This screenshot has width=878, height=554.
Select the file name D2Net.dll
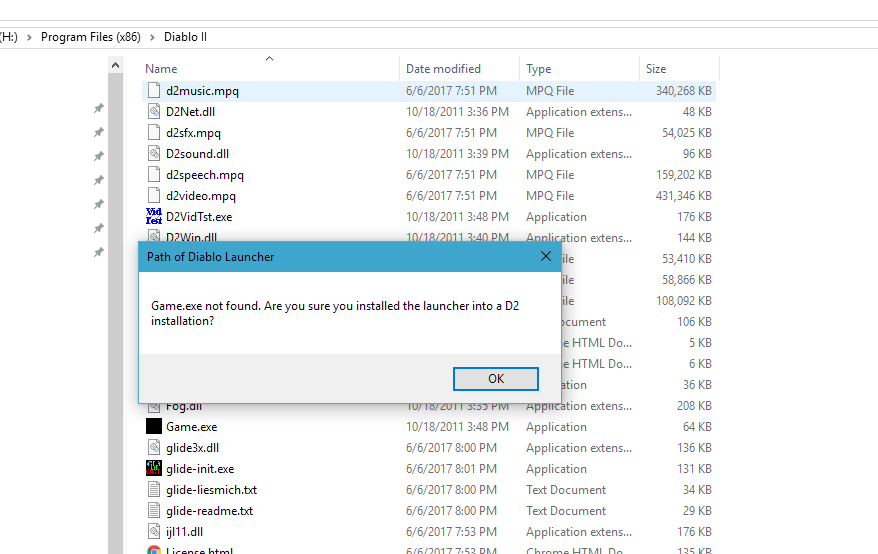pos(190,111)
